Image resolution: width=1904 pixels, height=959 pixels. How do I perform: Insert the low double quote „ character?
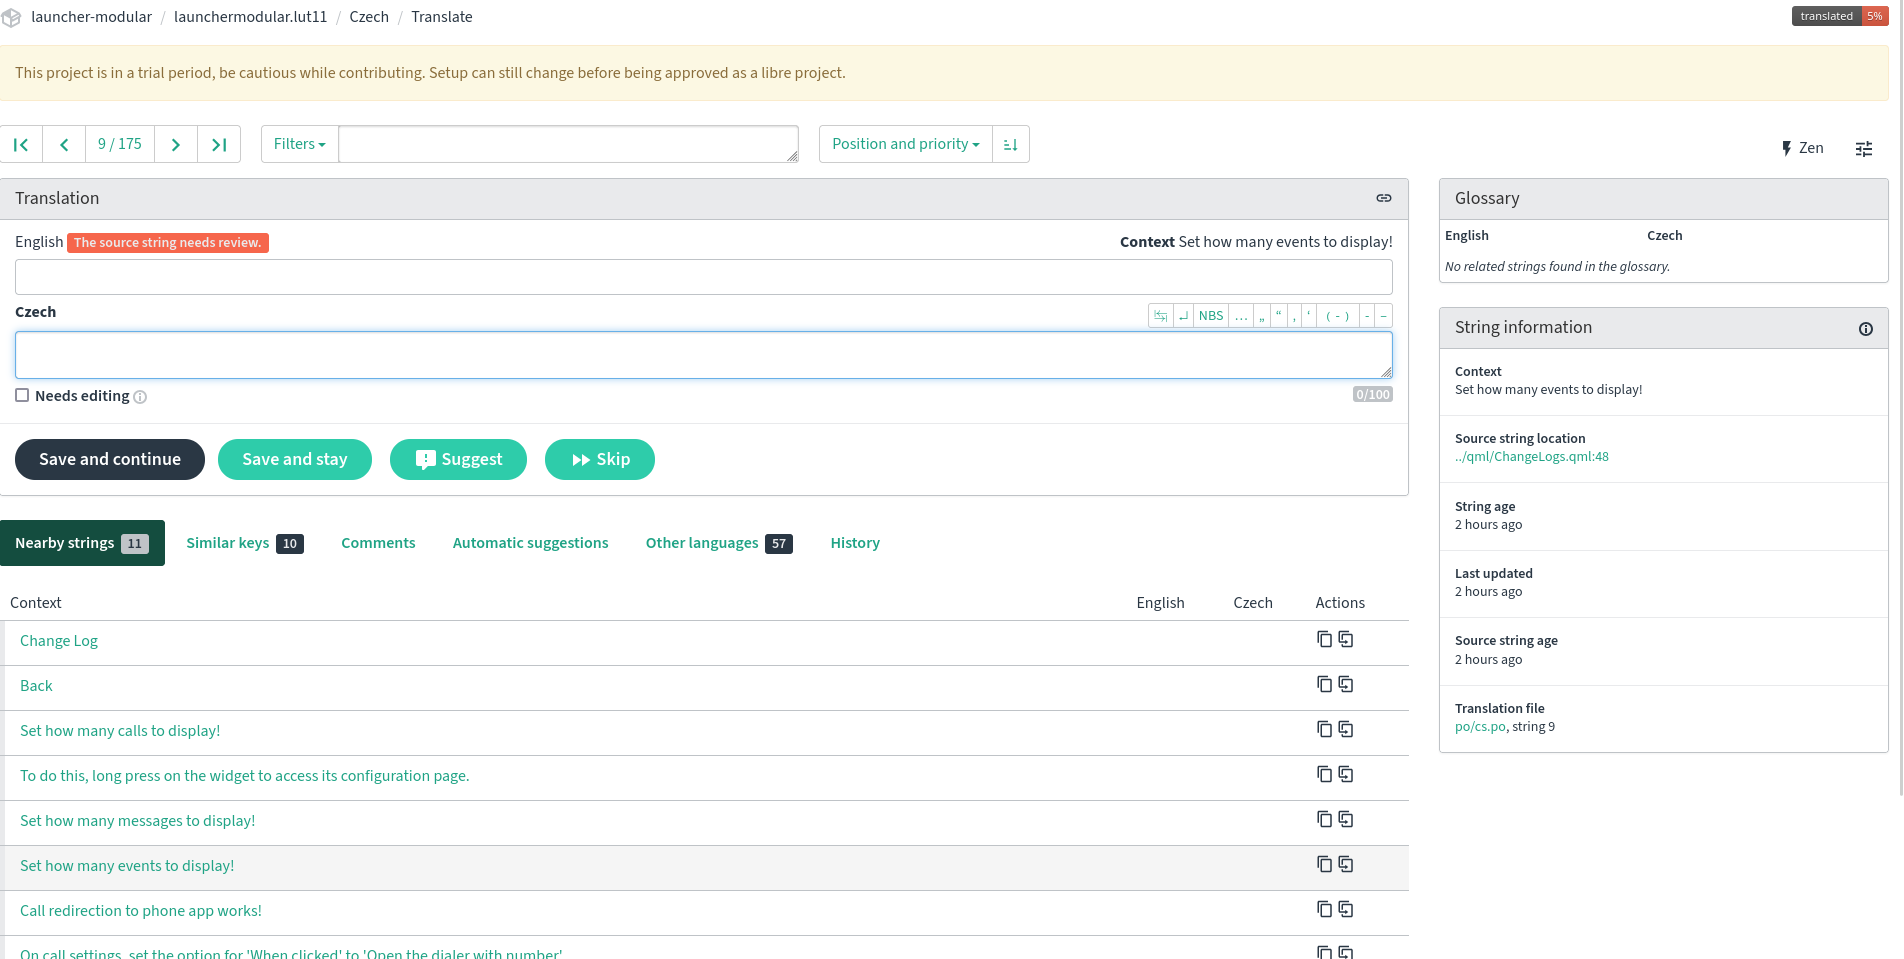click(1262, 316)
